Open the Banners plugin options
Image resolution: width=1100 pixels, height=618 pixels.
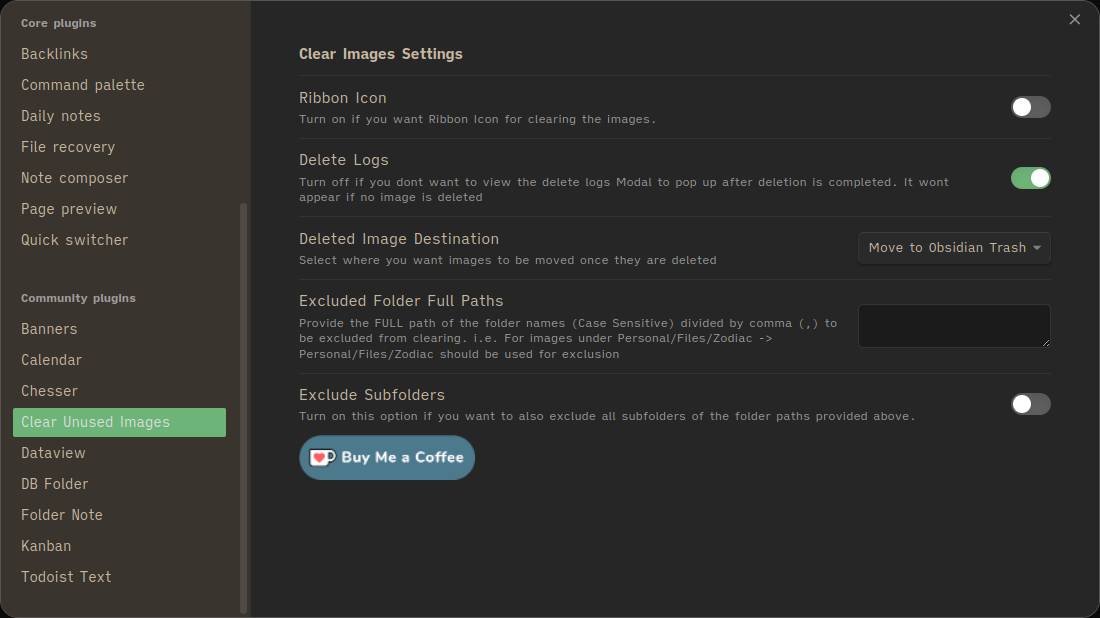[x=48, y=328]
